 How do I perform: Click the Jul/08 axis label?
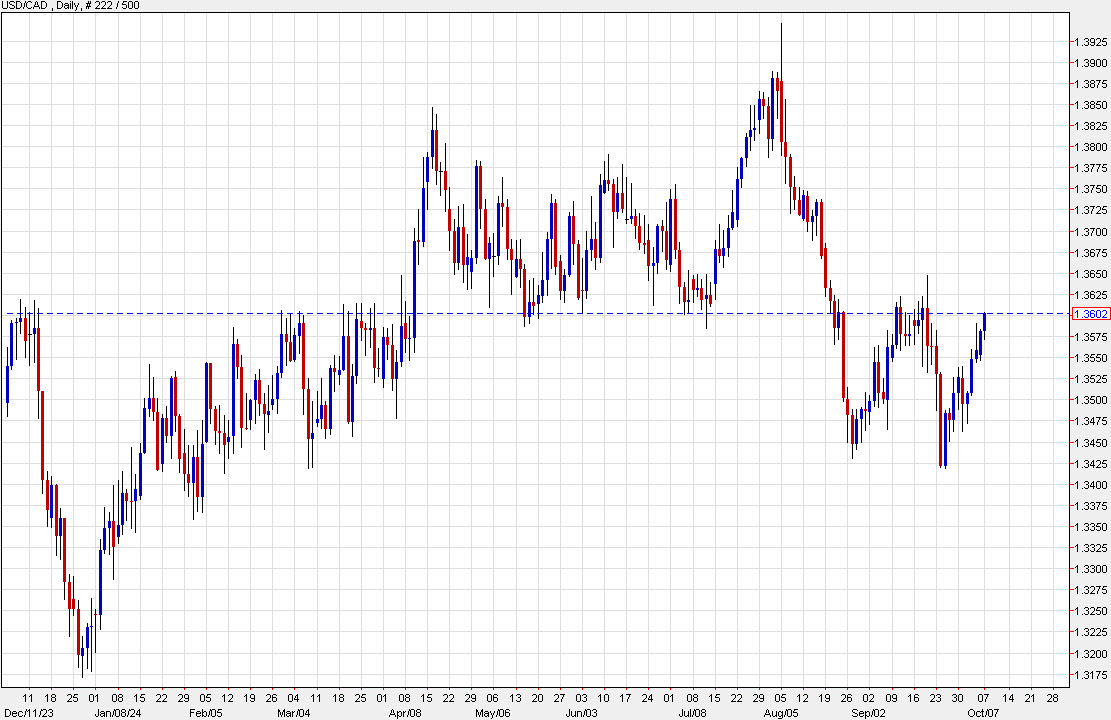coord(694,714)
